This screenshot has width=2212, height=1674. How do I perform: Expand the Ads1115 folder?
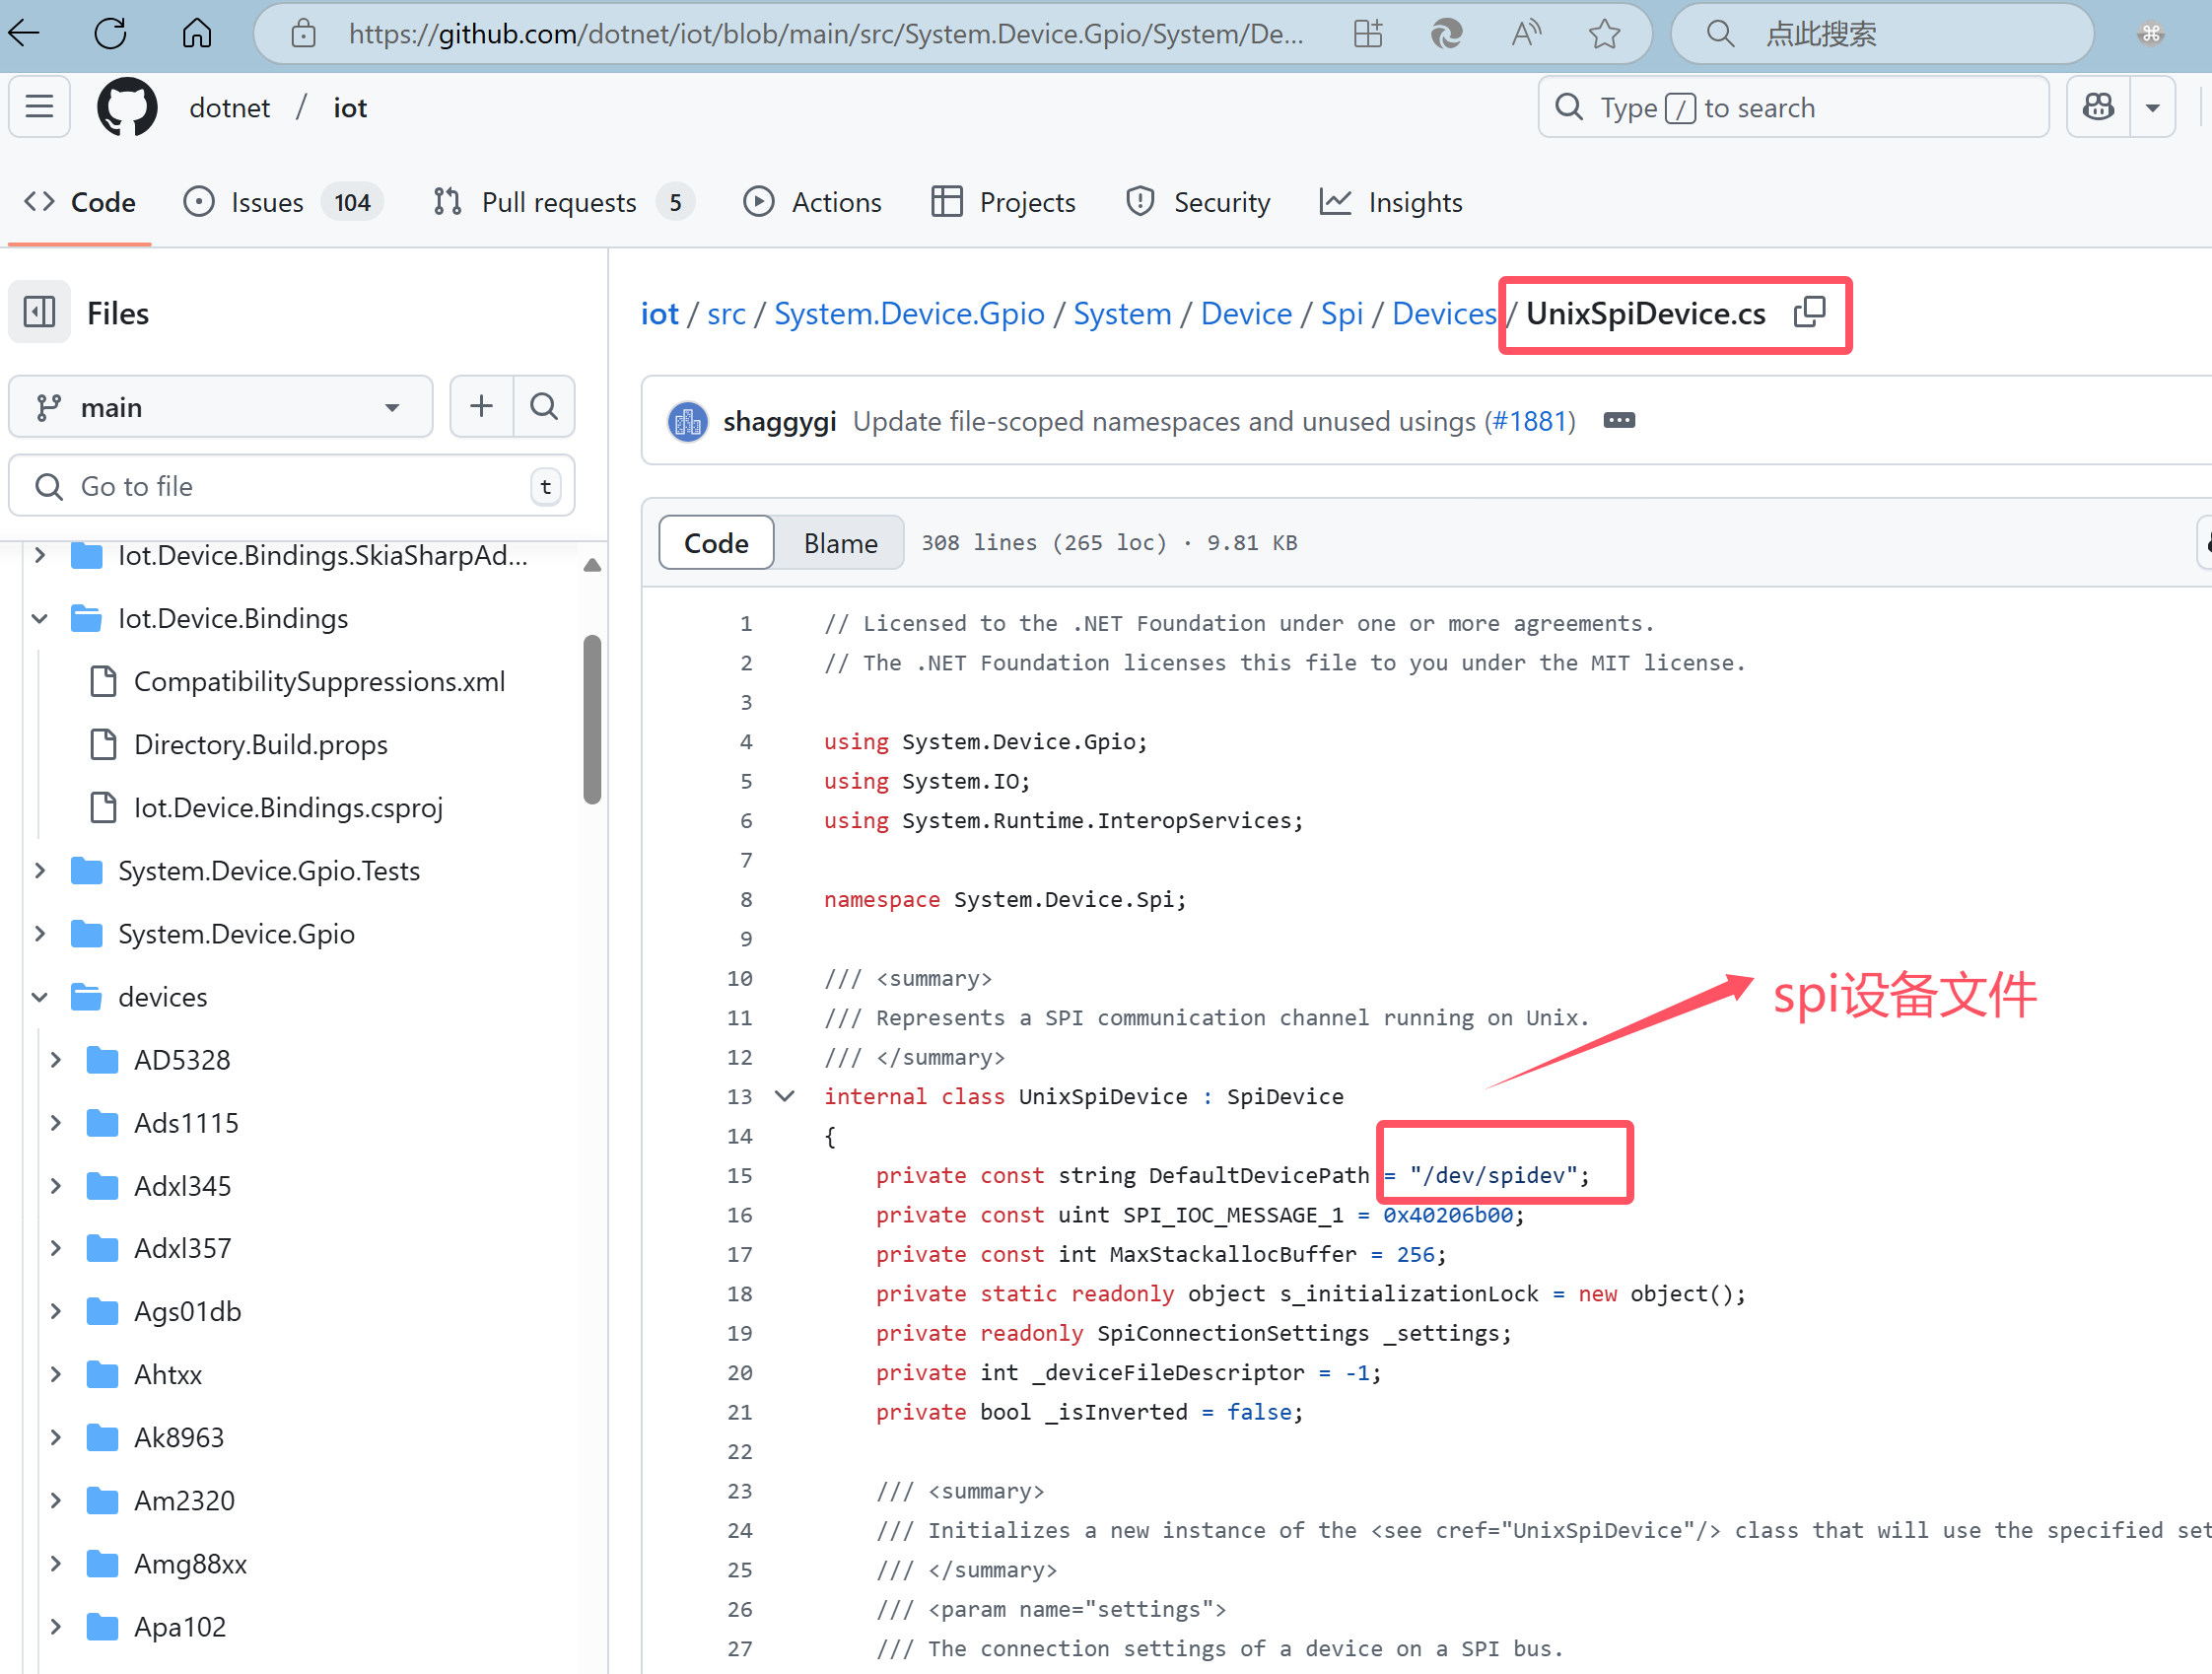(56, 1123)
